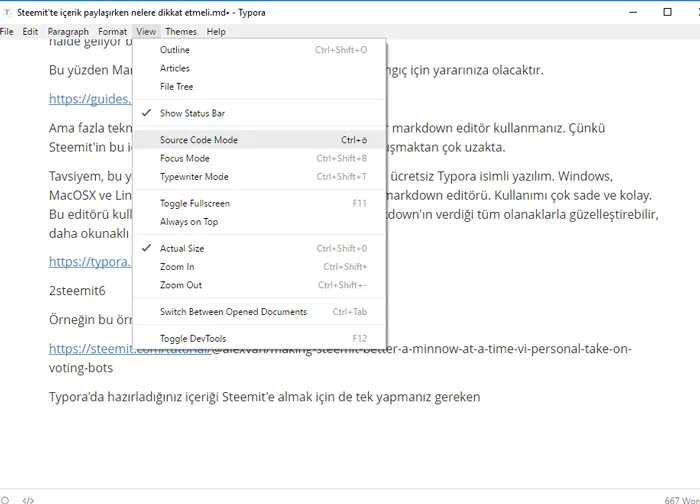The image size is (700, 504).
Task: Choose Outline from the View menu
Action: 259,50
